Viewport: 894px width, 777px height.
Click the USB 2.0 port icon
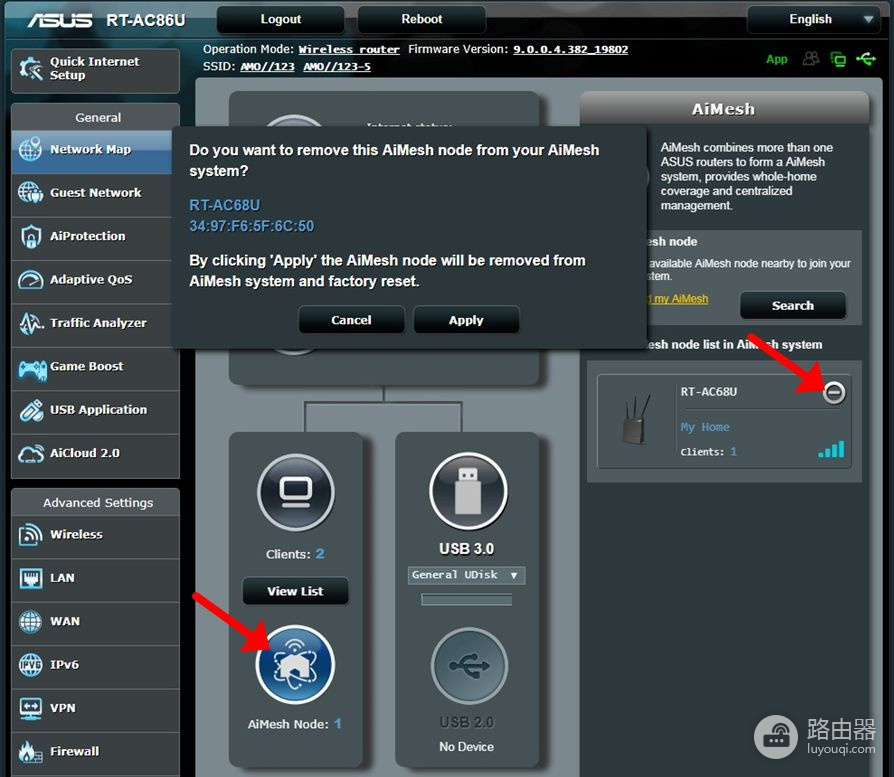tap(469, 666)
